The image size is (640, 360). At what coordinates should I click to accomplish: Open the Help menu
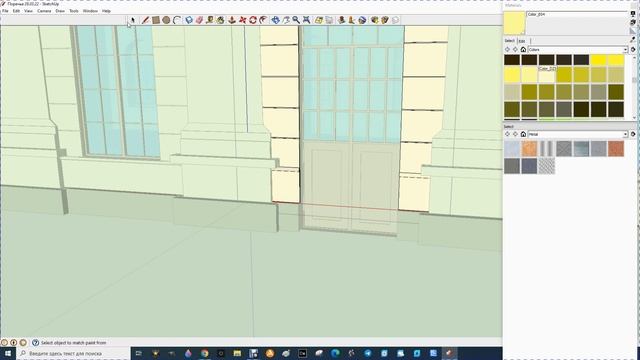106,11
